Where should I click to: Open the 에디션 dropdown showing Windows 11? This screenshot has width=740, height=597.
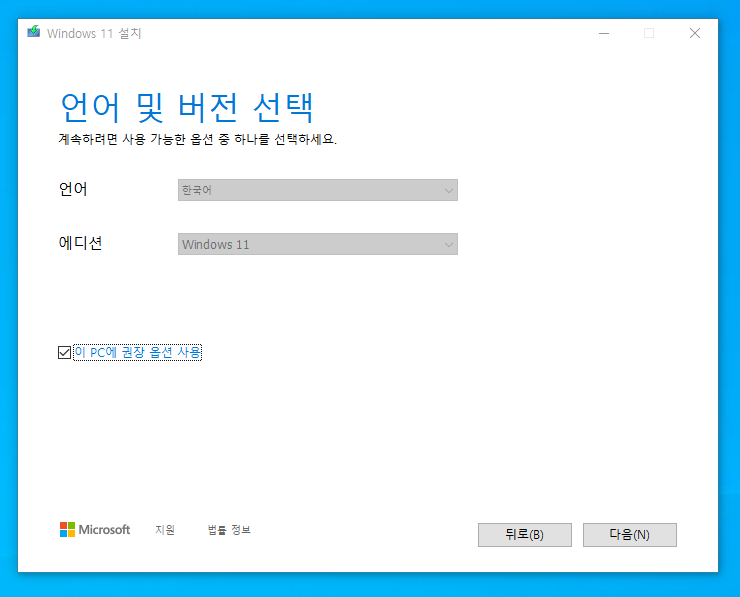(318, 244)
